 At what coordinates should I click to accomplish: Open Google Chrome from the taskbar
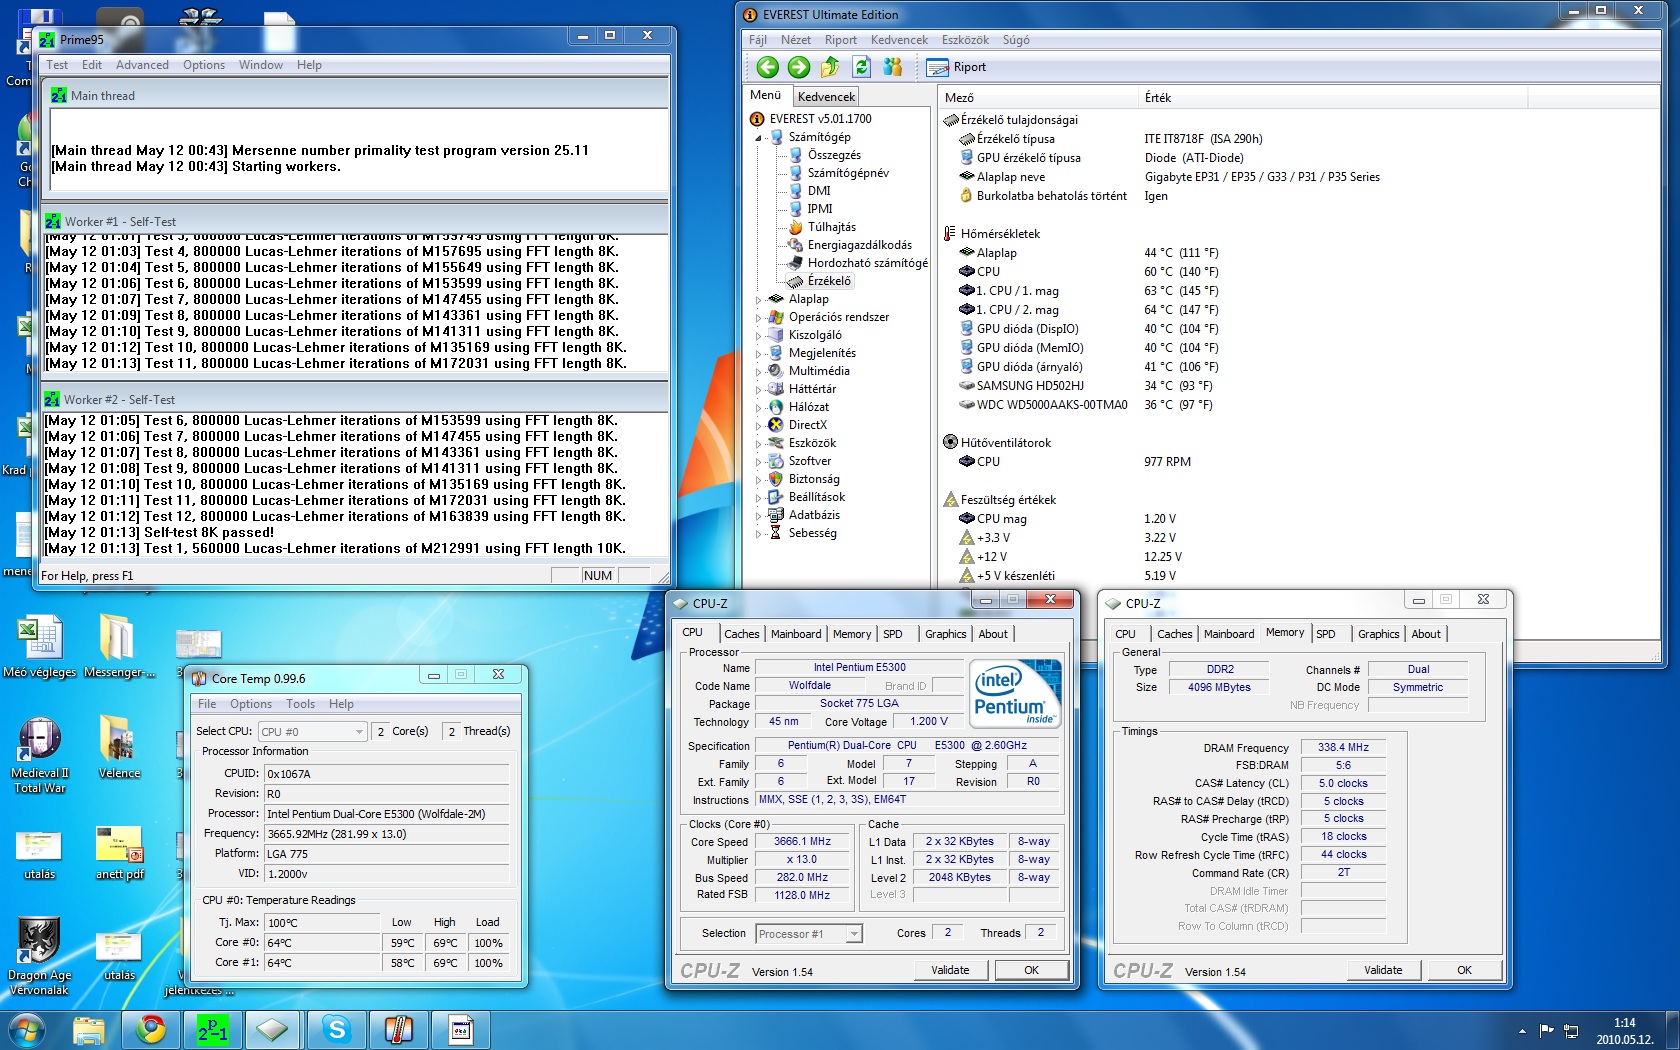pyautogui.click(x=151, y=1030)
